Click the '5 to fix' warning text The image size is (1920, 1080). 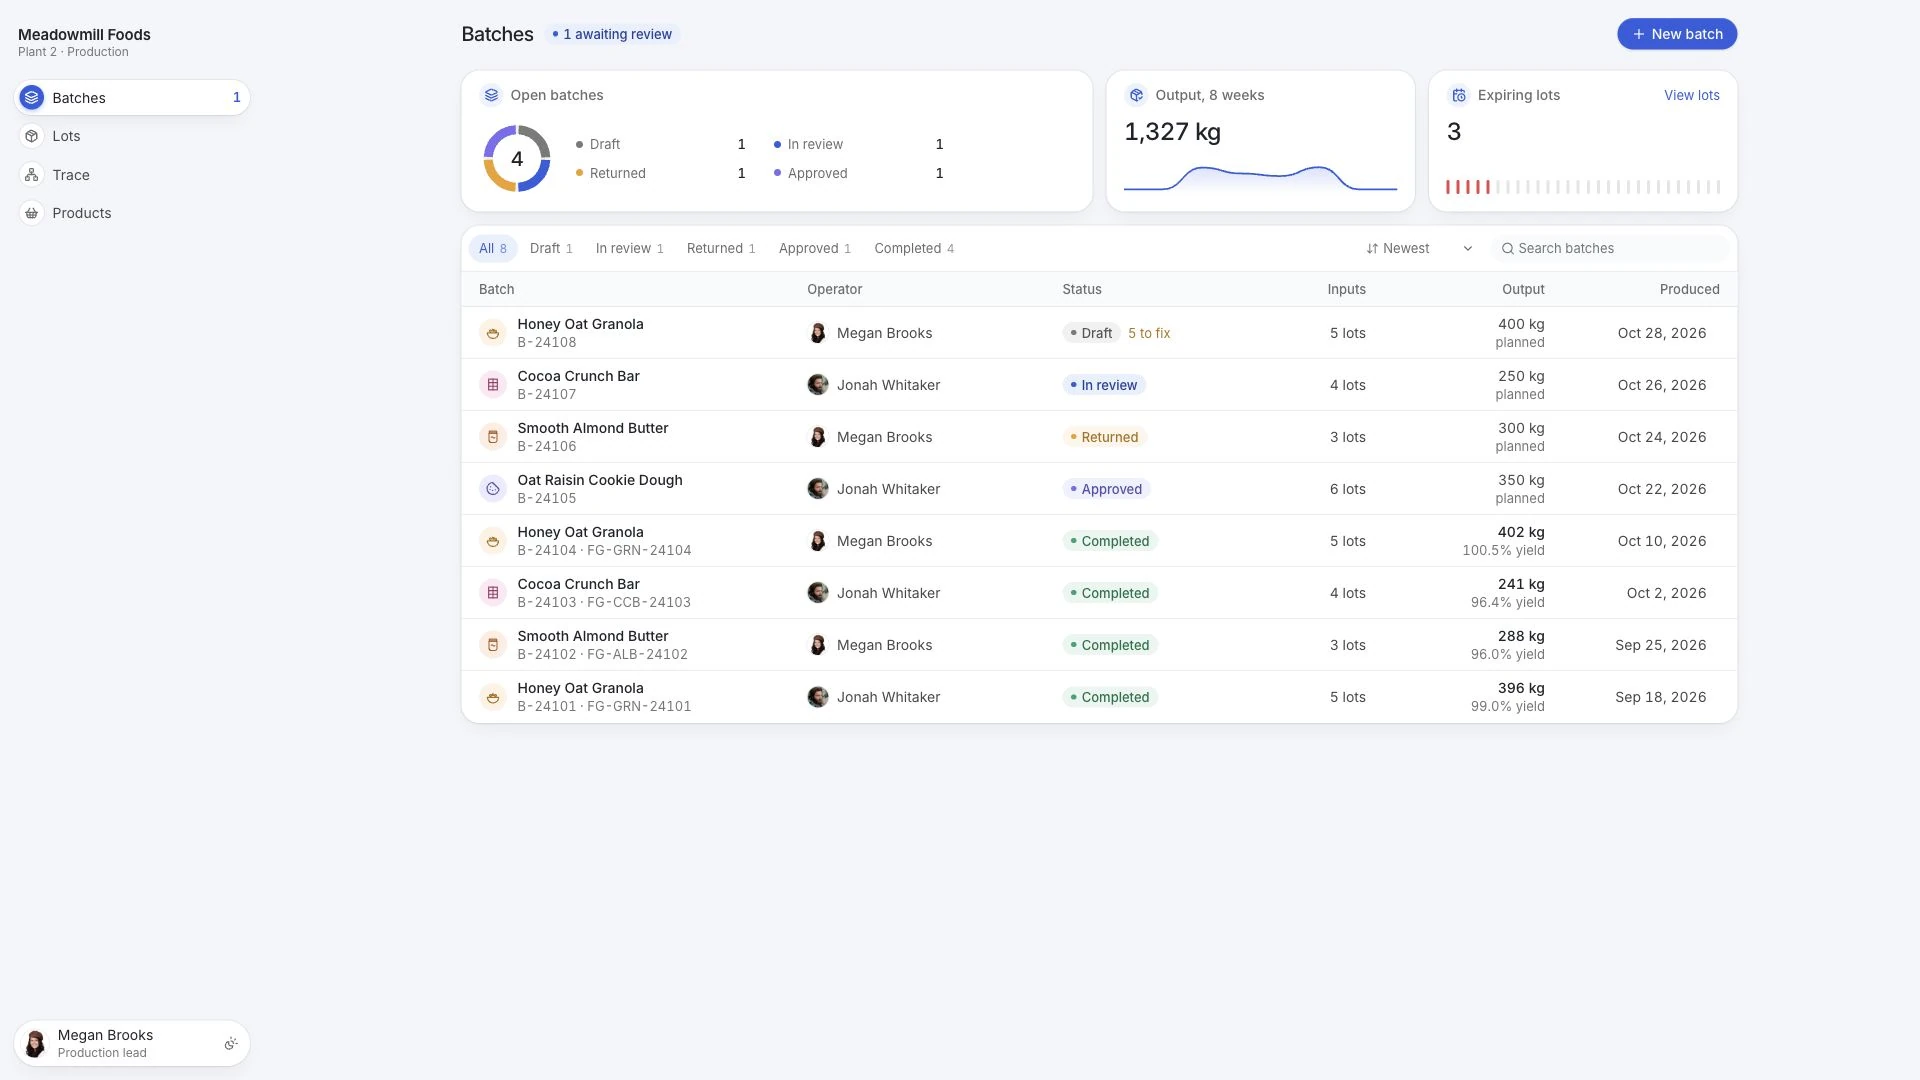(1149, 333)
